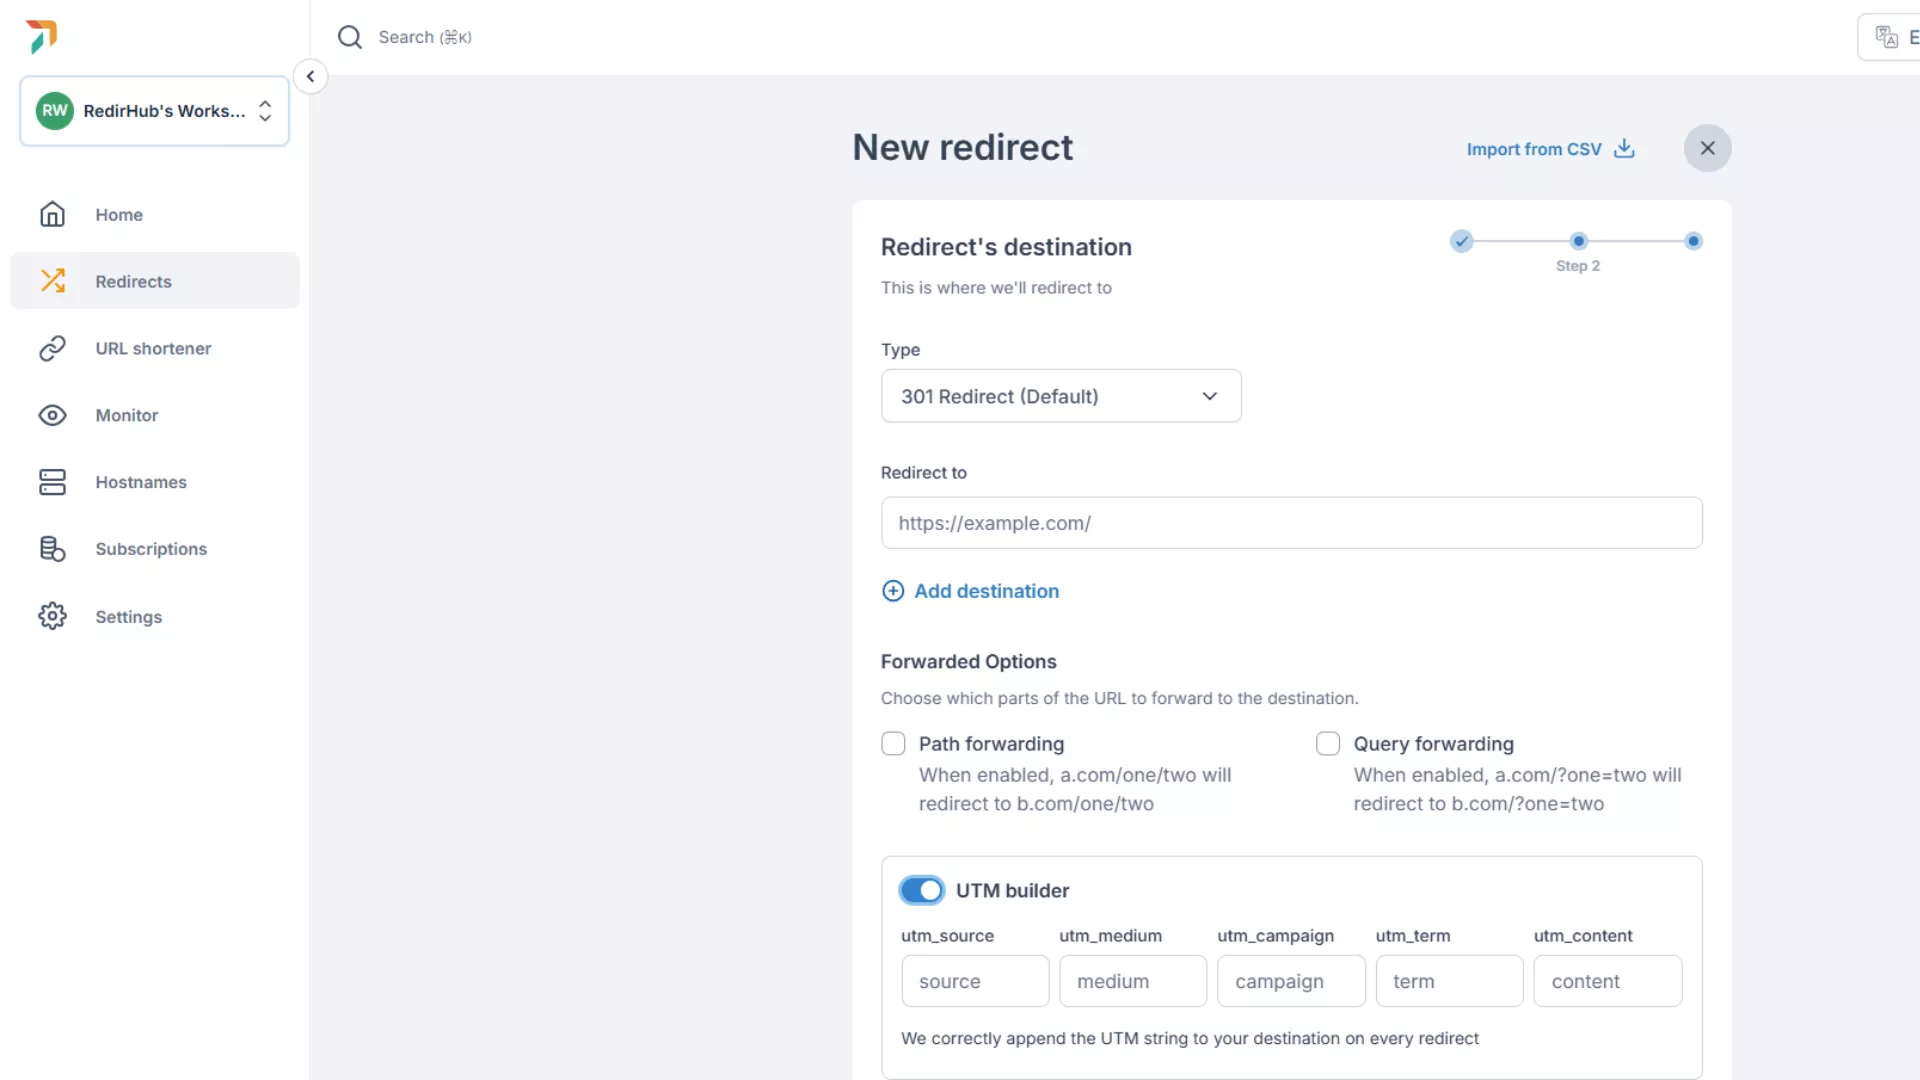The height and width of the screenshot is (1080, 1920).
Task: Click the translate language icon top right
Action: pyautogui.click(x=1886, y=37)
